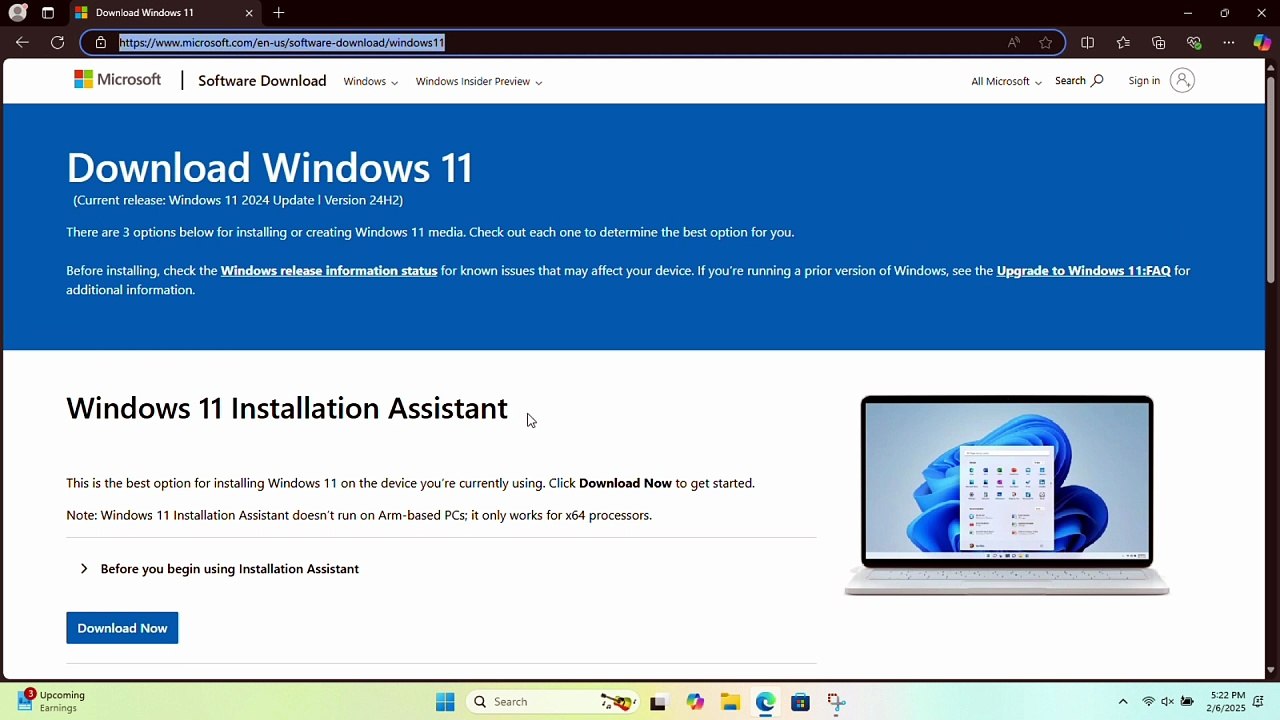The height and width of the screenshot is (720, 1280).
Task: Open File Explorer from taskbar
Action: pyautogui.click(x=730, y=702)
